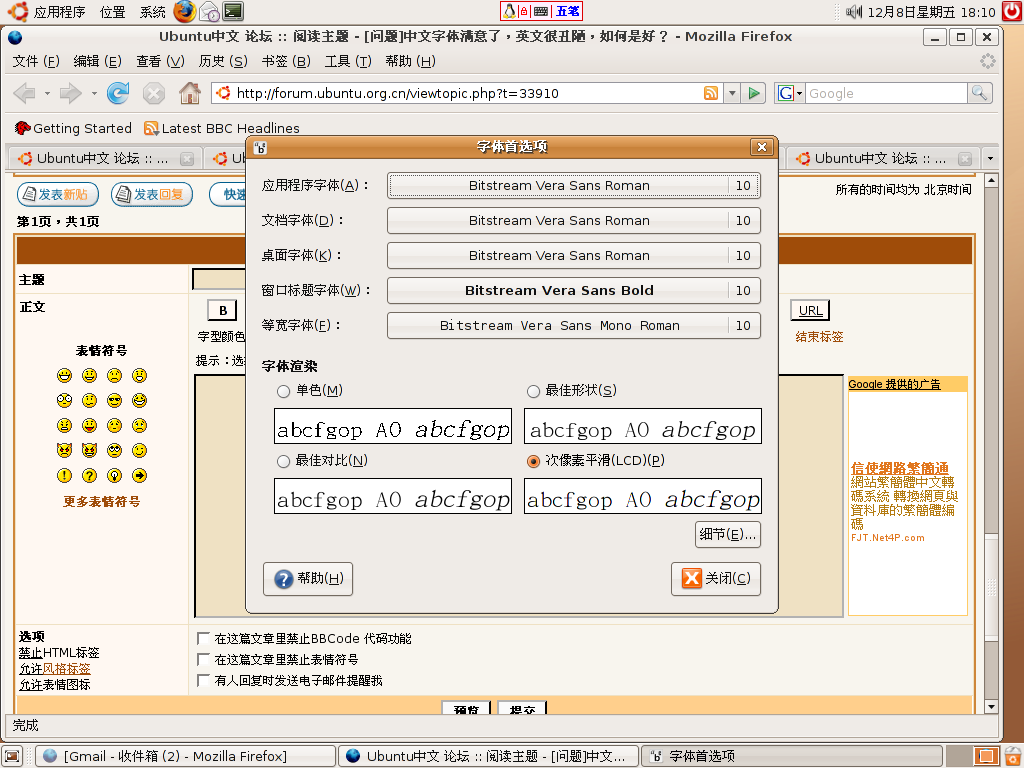
Task: Click the 细节(E)... details button
Action: 728,535
